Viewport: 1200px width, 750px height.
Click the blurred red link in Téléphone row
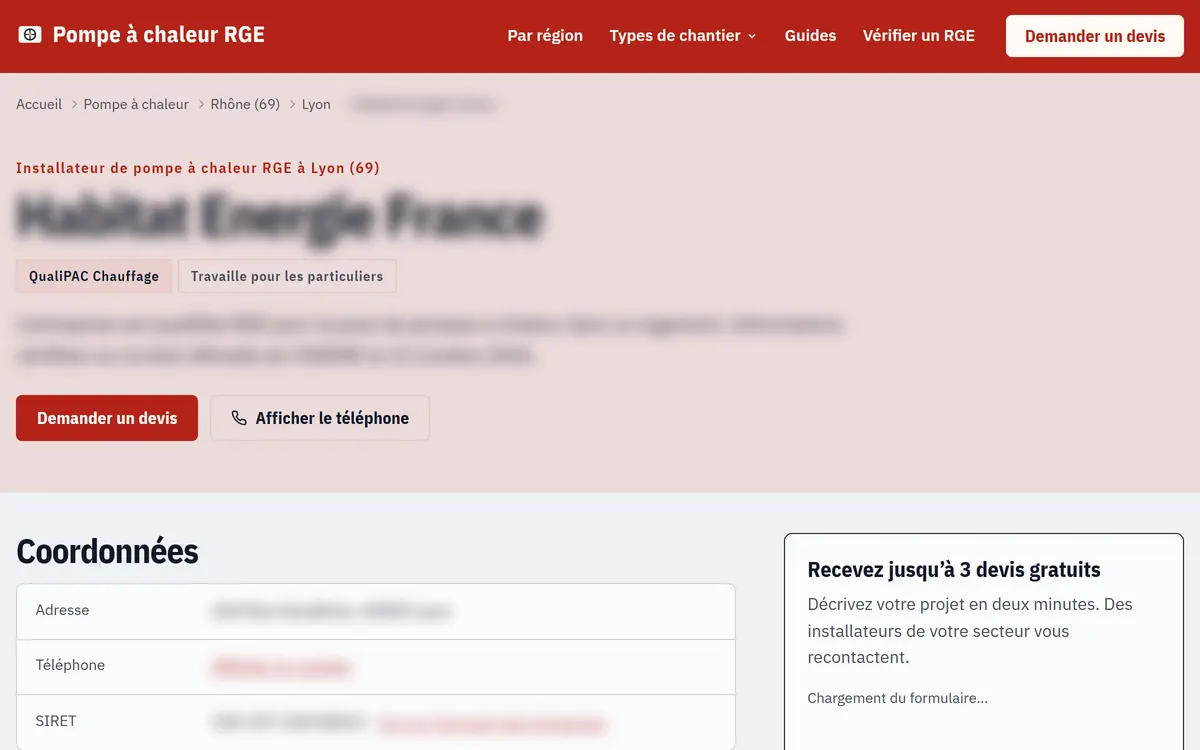click(x=281, y=667)
